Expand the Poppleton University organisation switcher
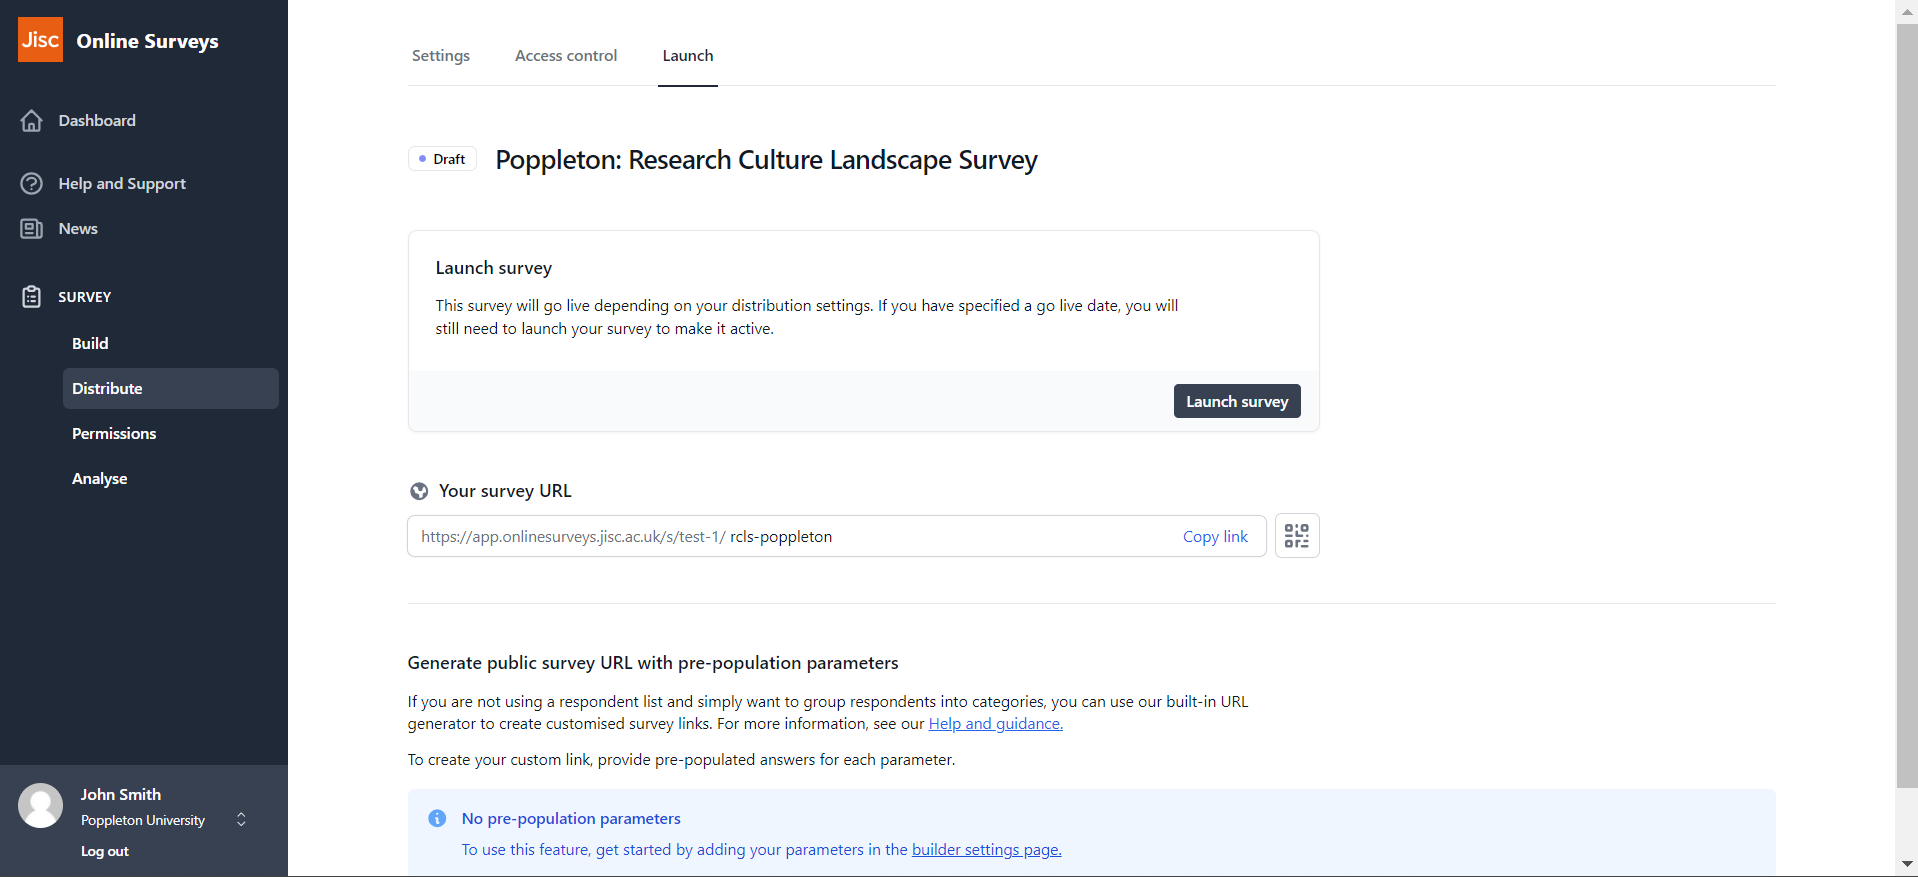Viewport: 1918px width, 877px height. coord(241,820)
